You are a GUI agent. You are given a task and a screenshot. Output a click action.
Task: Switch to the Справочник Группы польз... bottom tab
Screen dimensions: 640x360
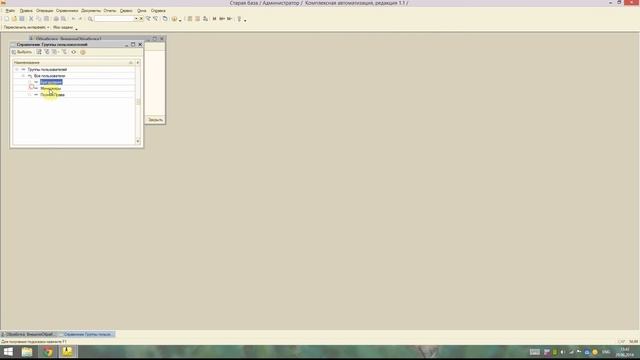87,334
